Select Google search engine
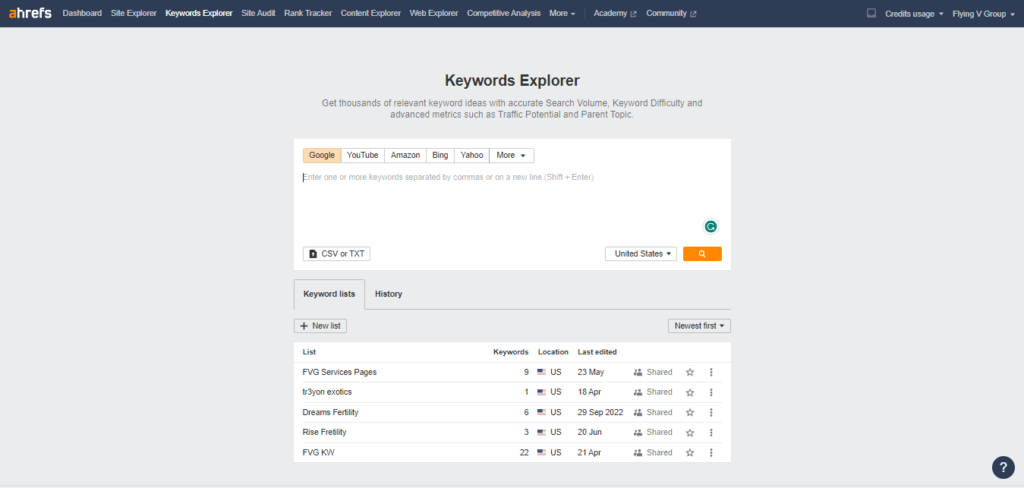 (x=322, y=155)
